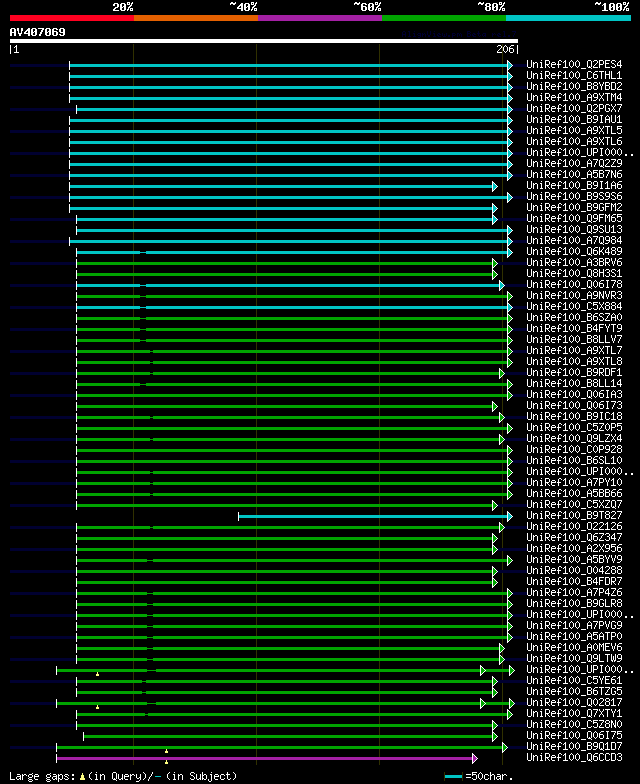Select the UniRef100_A9NVR3 label
Viewport: 640px width, 784px height.
(574, 296)
